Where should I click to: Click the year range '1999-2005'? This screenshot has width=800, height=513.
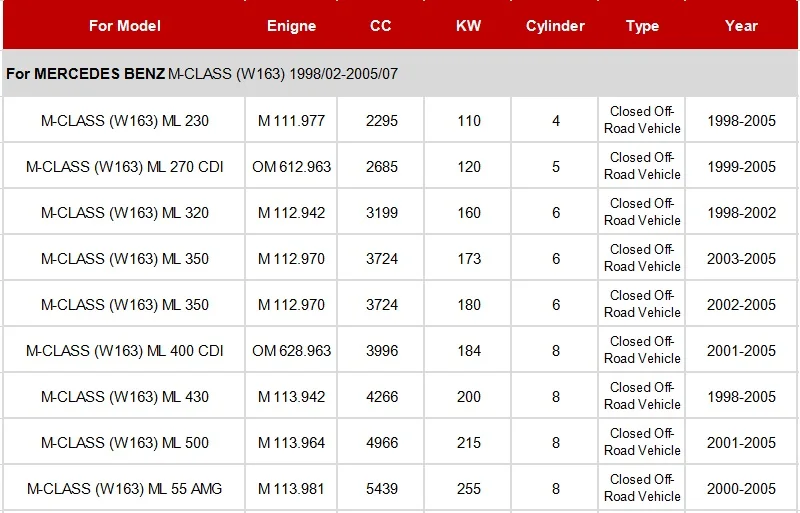click(x=741, y=166)
